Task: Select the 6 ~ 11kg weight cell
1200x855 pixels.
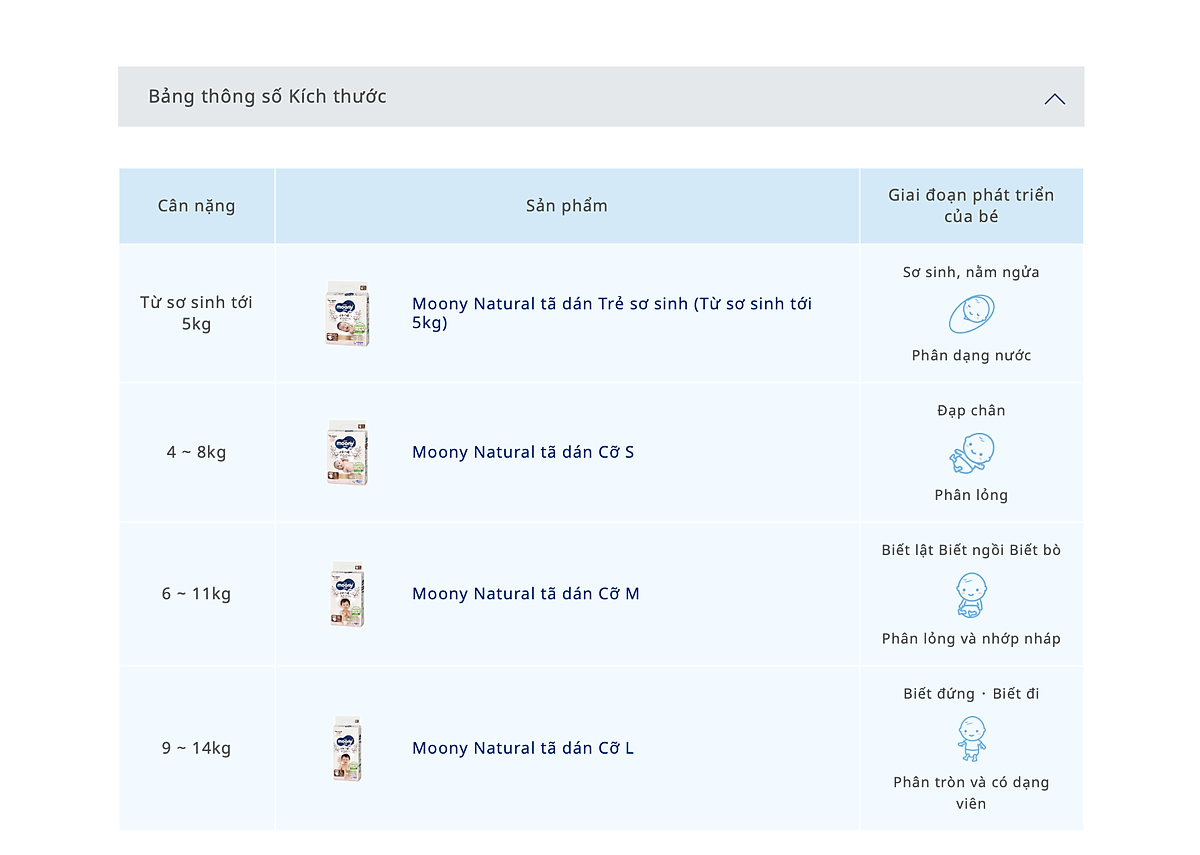Action: (x=197, y=594)
